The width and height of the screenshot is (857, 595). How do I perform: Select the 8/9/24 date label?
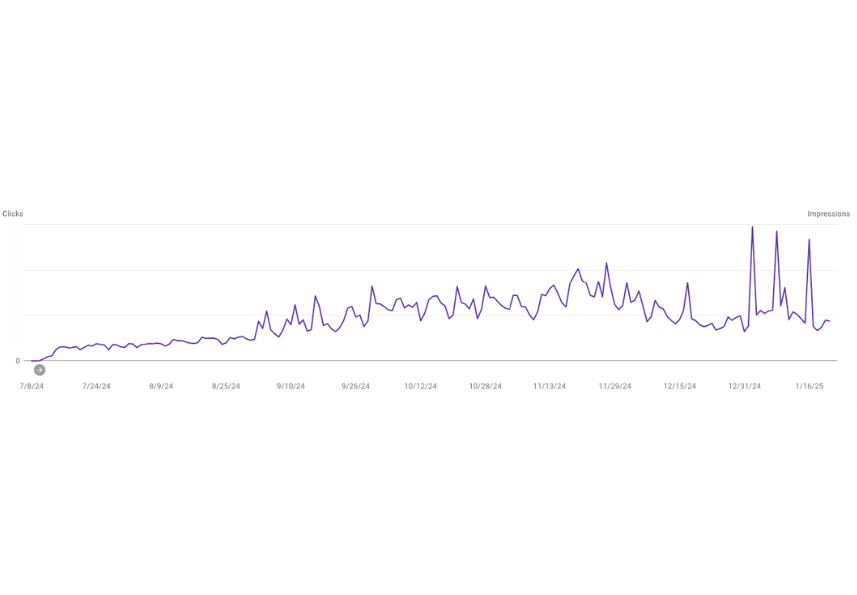[x=161, y=386]
